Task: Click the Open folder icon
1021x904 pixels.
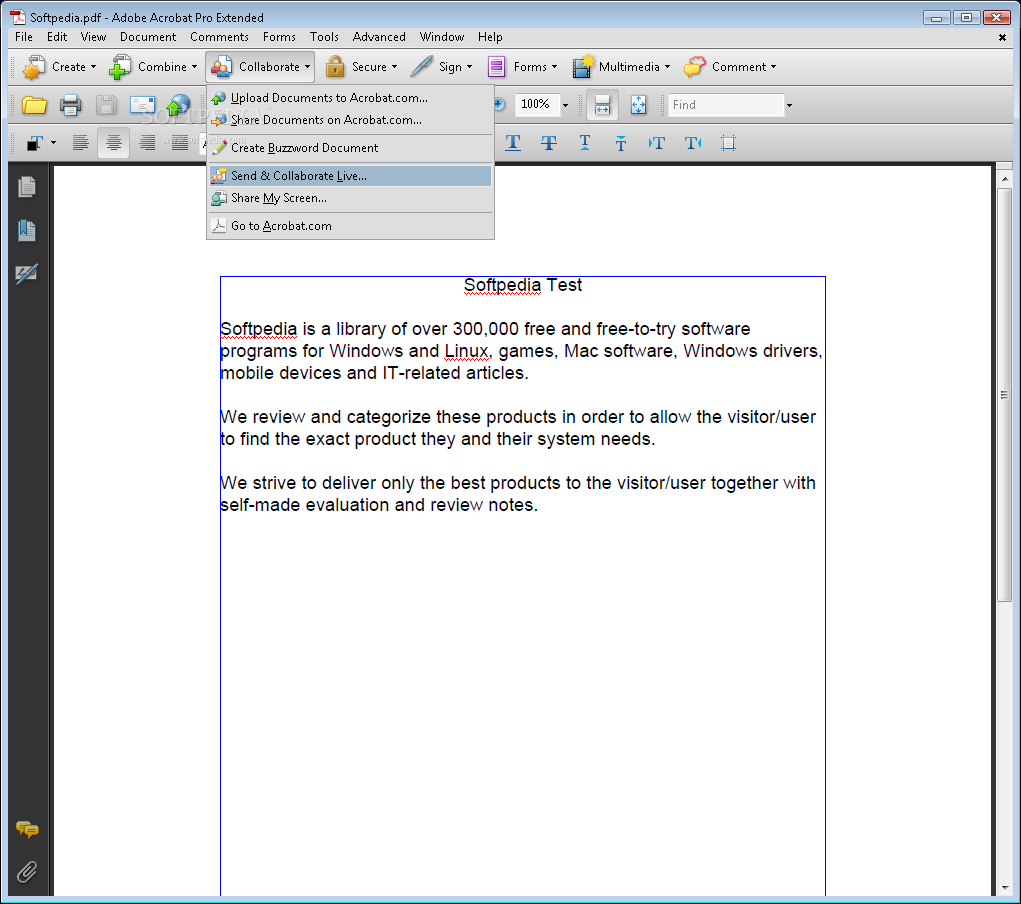Action: pos(34,105)
